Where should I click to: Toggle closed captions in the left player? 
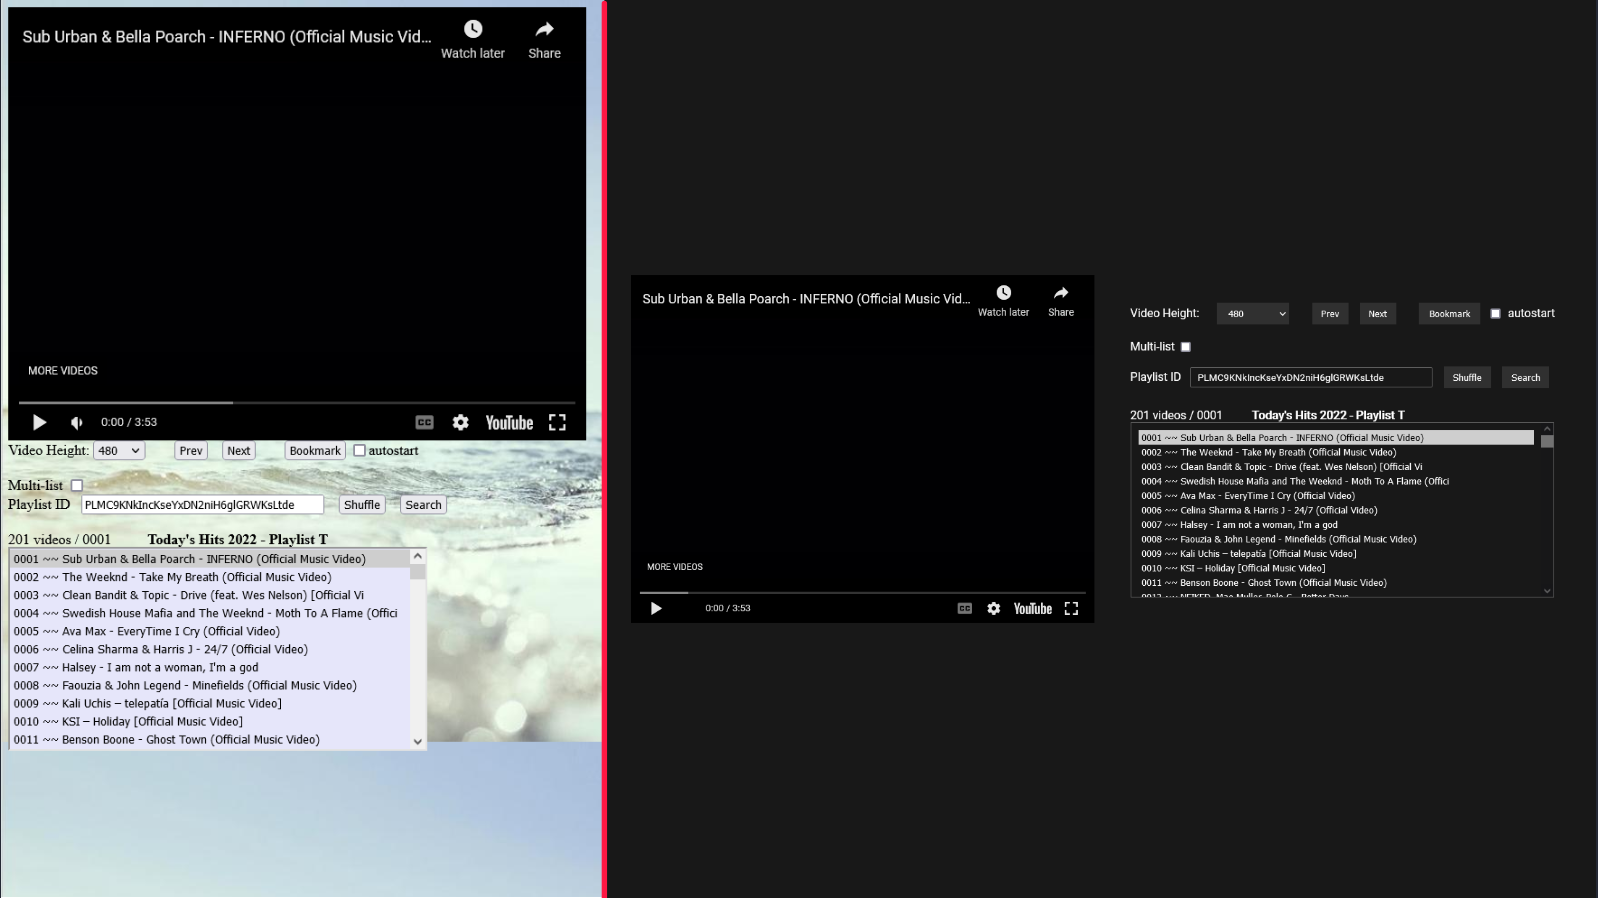[x=424, y=422]
